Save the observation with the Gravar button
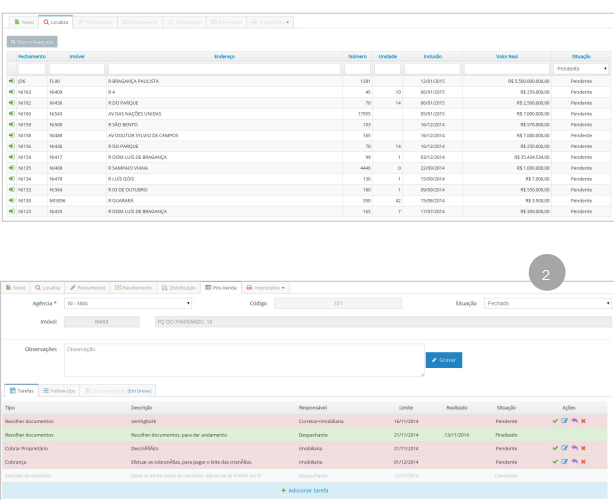 coord(444,360)
